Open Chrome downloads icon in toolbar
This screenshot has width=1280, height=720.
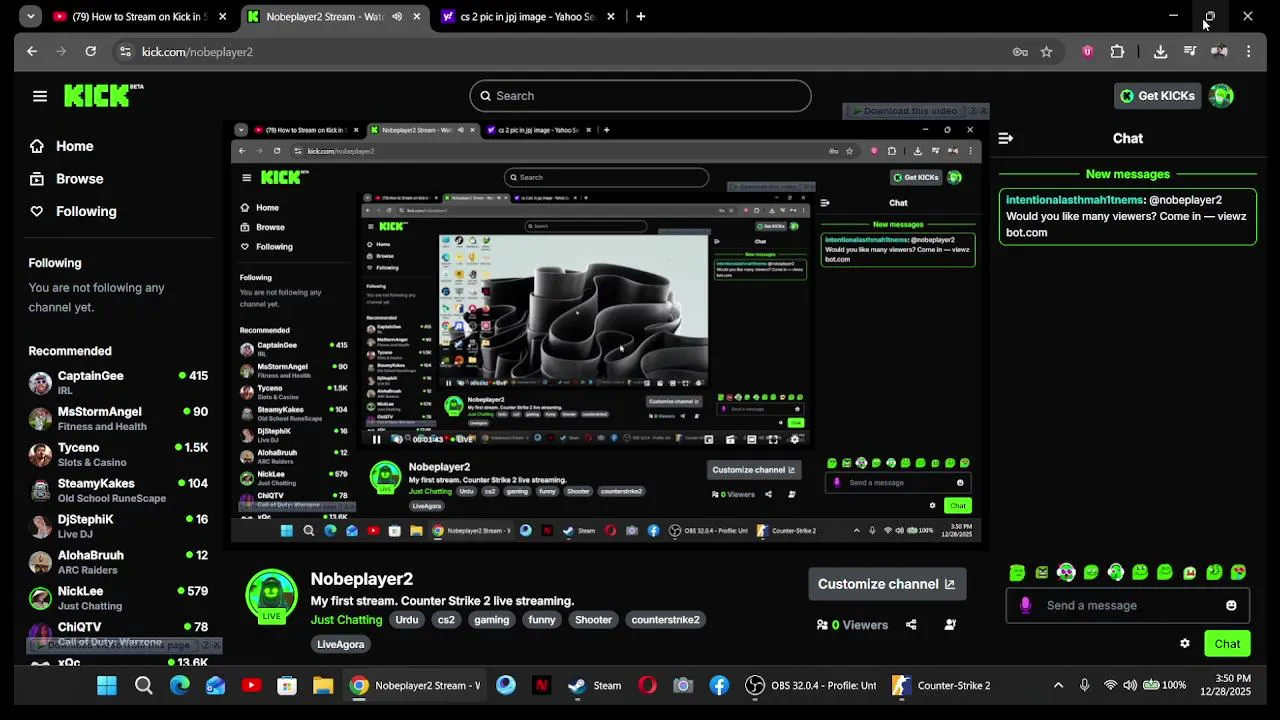(x=1160, y=51)
